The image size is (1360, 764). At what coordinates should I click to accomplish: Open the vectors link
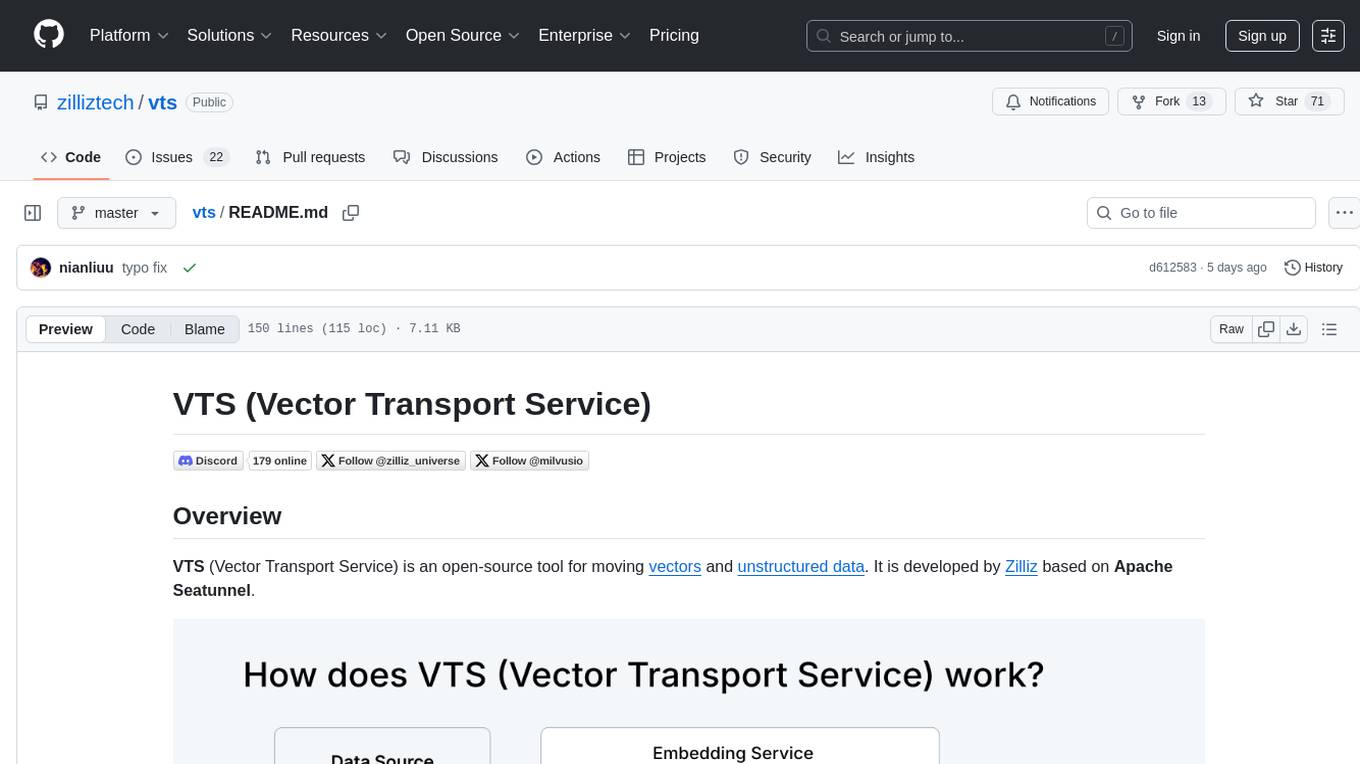(675, 566)
